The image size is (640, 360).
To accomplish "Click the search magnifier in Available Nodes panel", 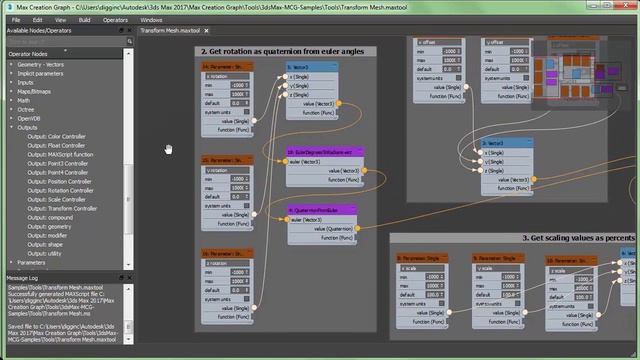I will 129,41.
